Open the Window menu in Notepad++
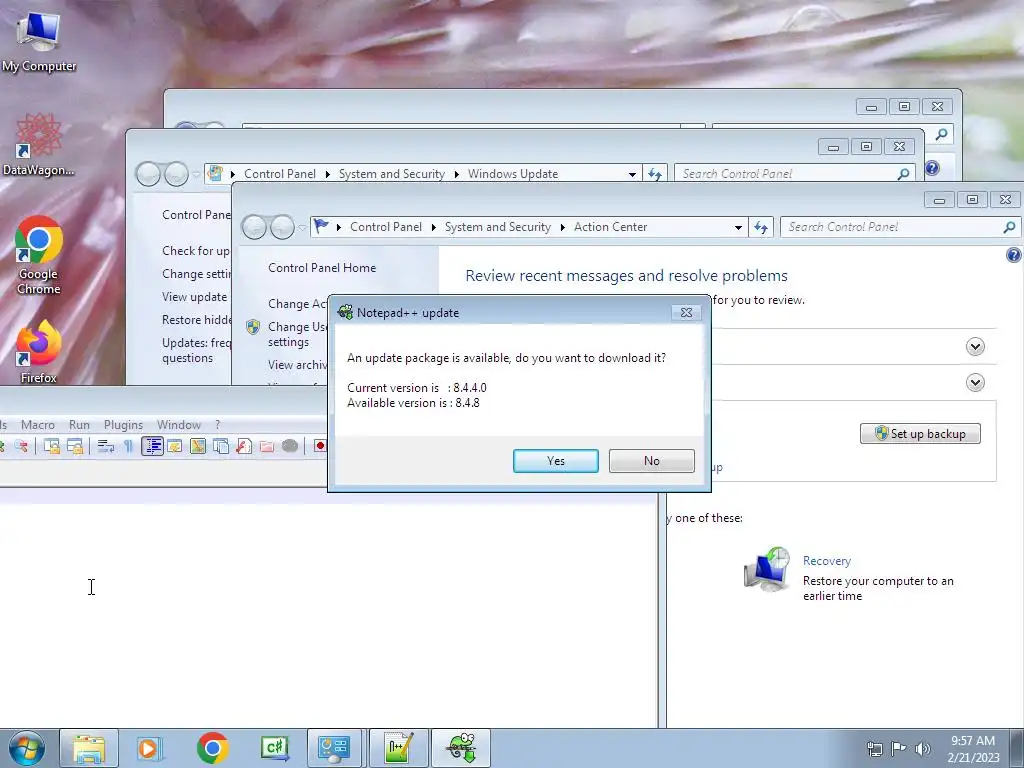The height and width of the screenshot is (768, 1024). click(x=178, y=424)
